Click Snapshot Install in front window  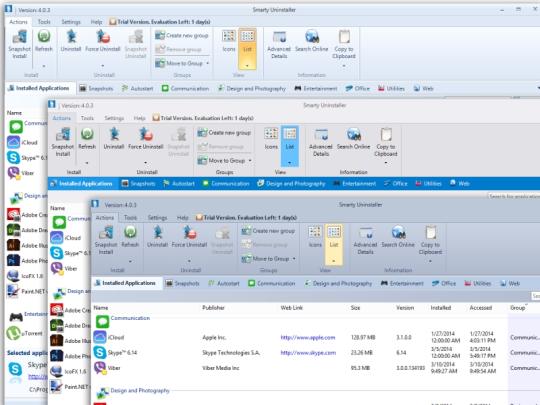click(106, 240)
